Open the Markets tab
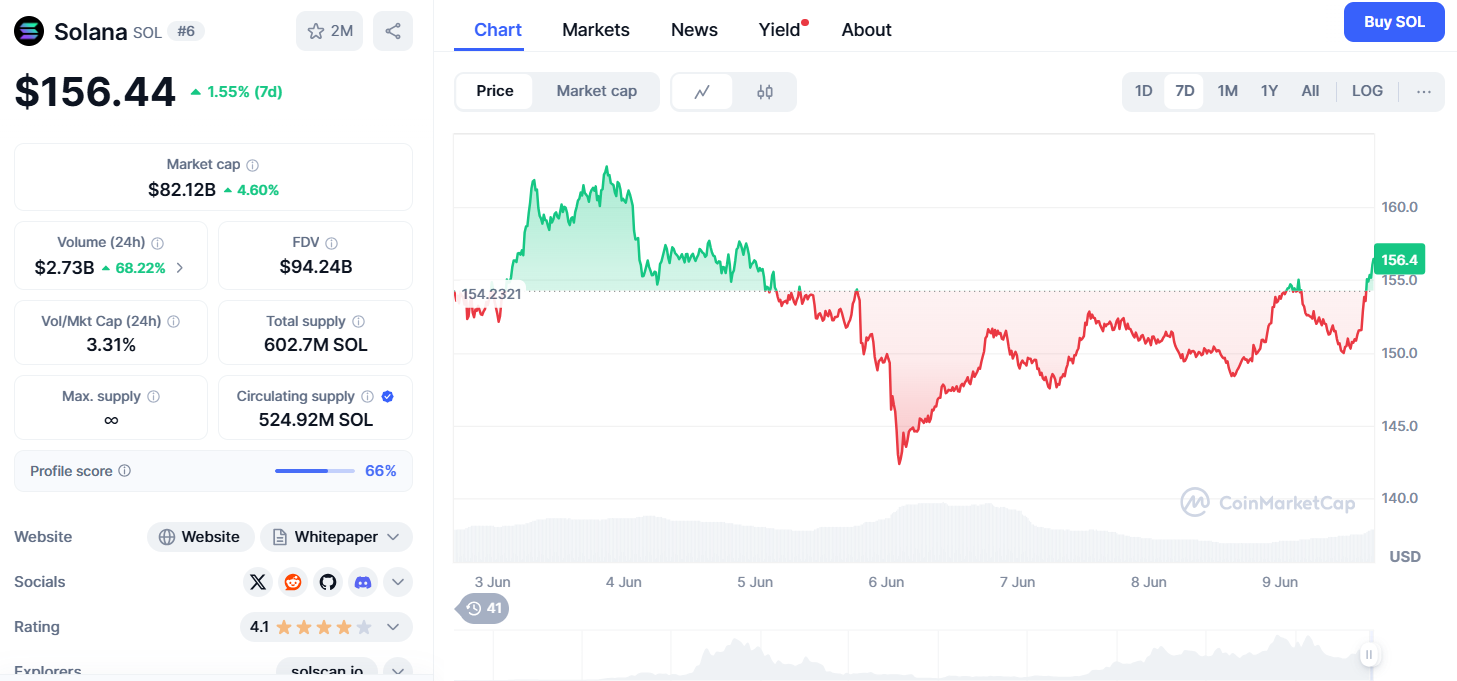 (596, 30)
